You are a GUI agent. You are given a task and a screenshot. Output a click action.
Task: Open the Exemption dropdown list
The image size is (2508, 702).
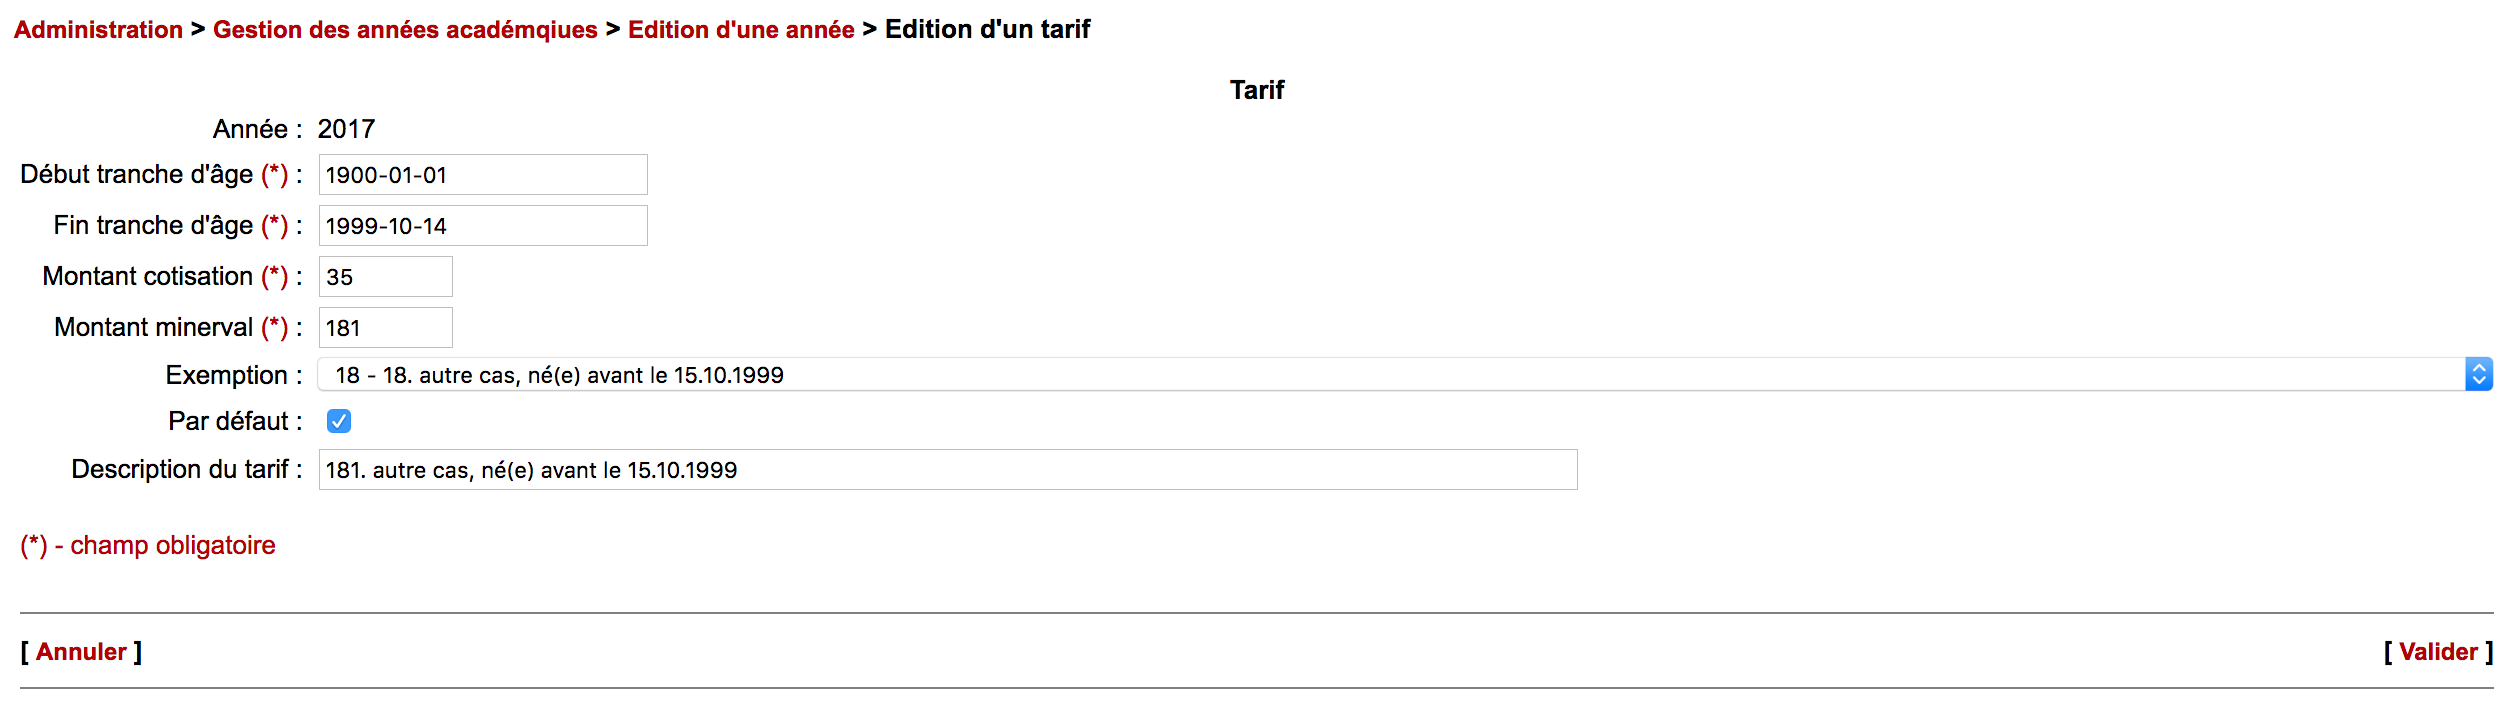coord(1404,375)
